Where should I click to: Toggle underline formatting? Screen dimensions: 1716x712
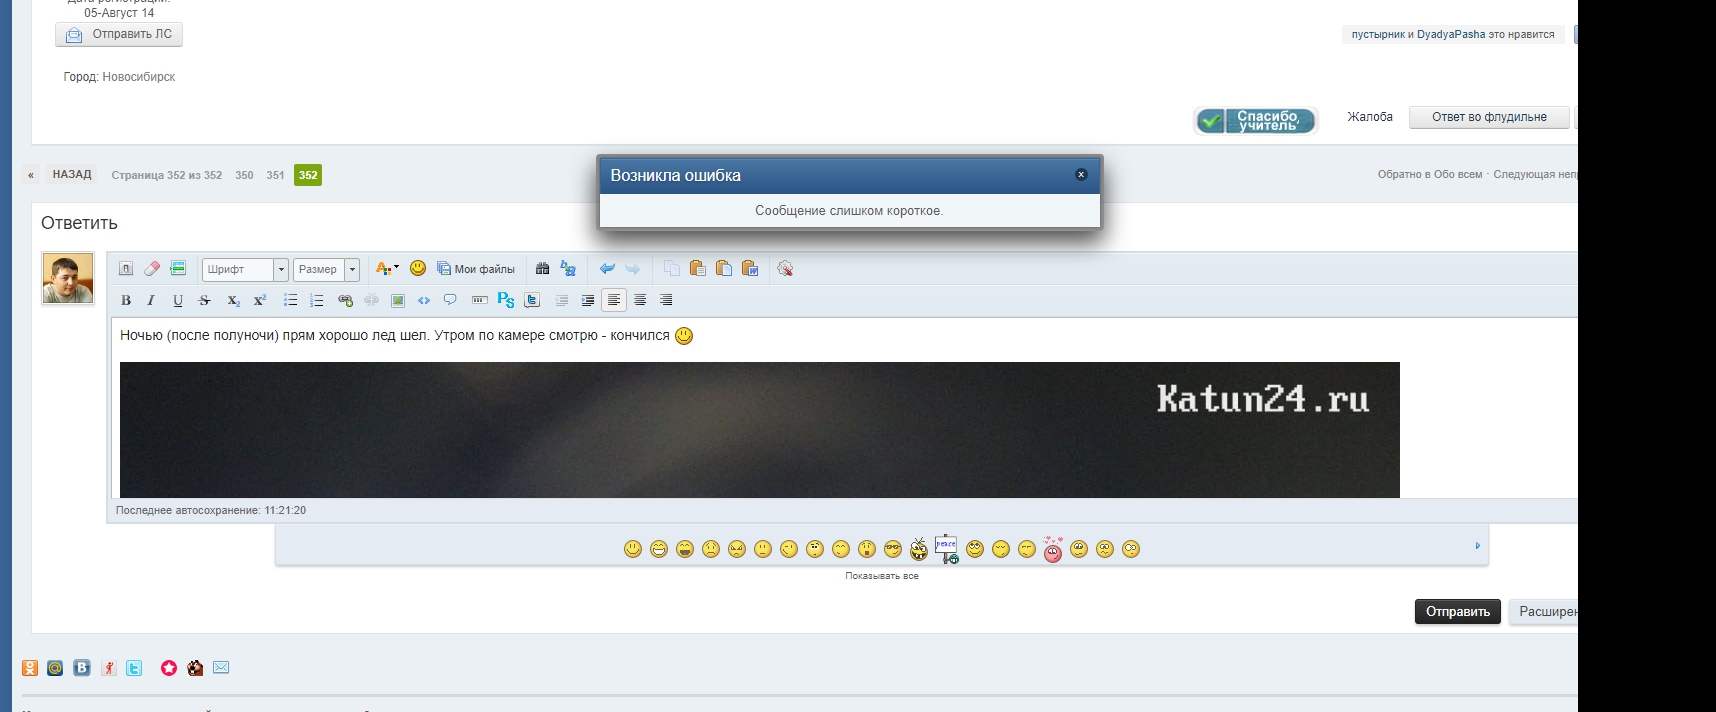pyautogui.click(x=178, y=300)
